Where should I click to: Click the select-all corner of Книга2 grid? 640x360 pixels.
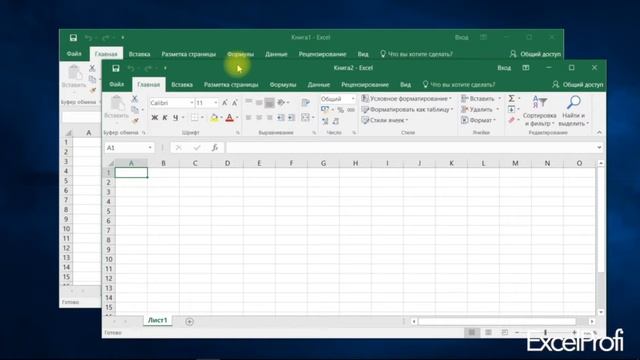pos(111,163)
